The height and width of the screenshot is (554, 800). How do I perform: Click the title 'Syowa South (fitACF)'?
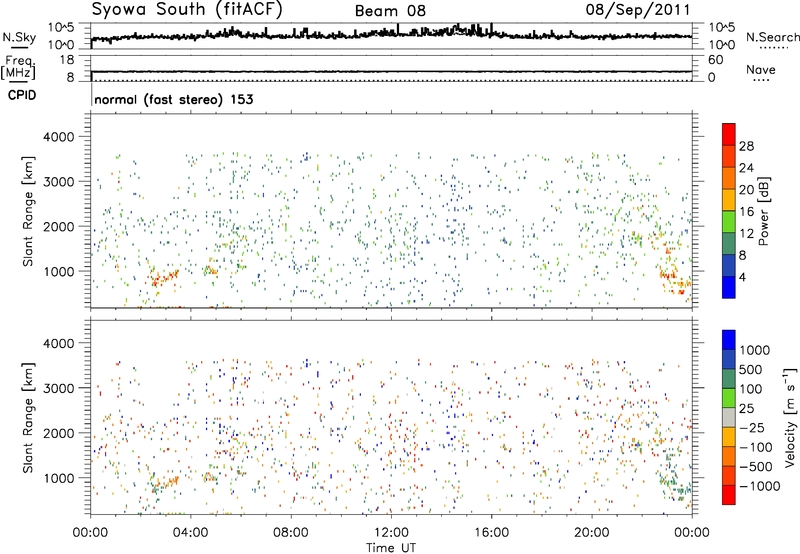[x=187, y=9]
